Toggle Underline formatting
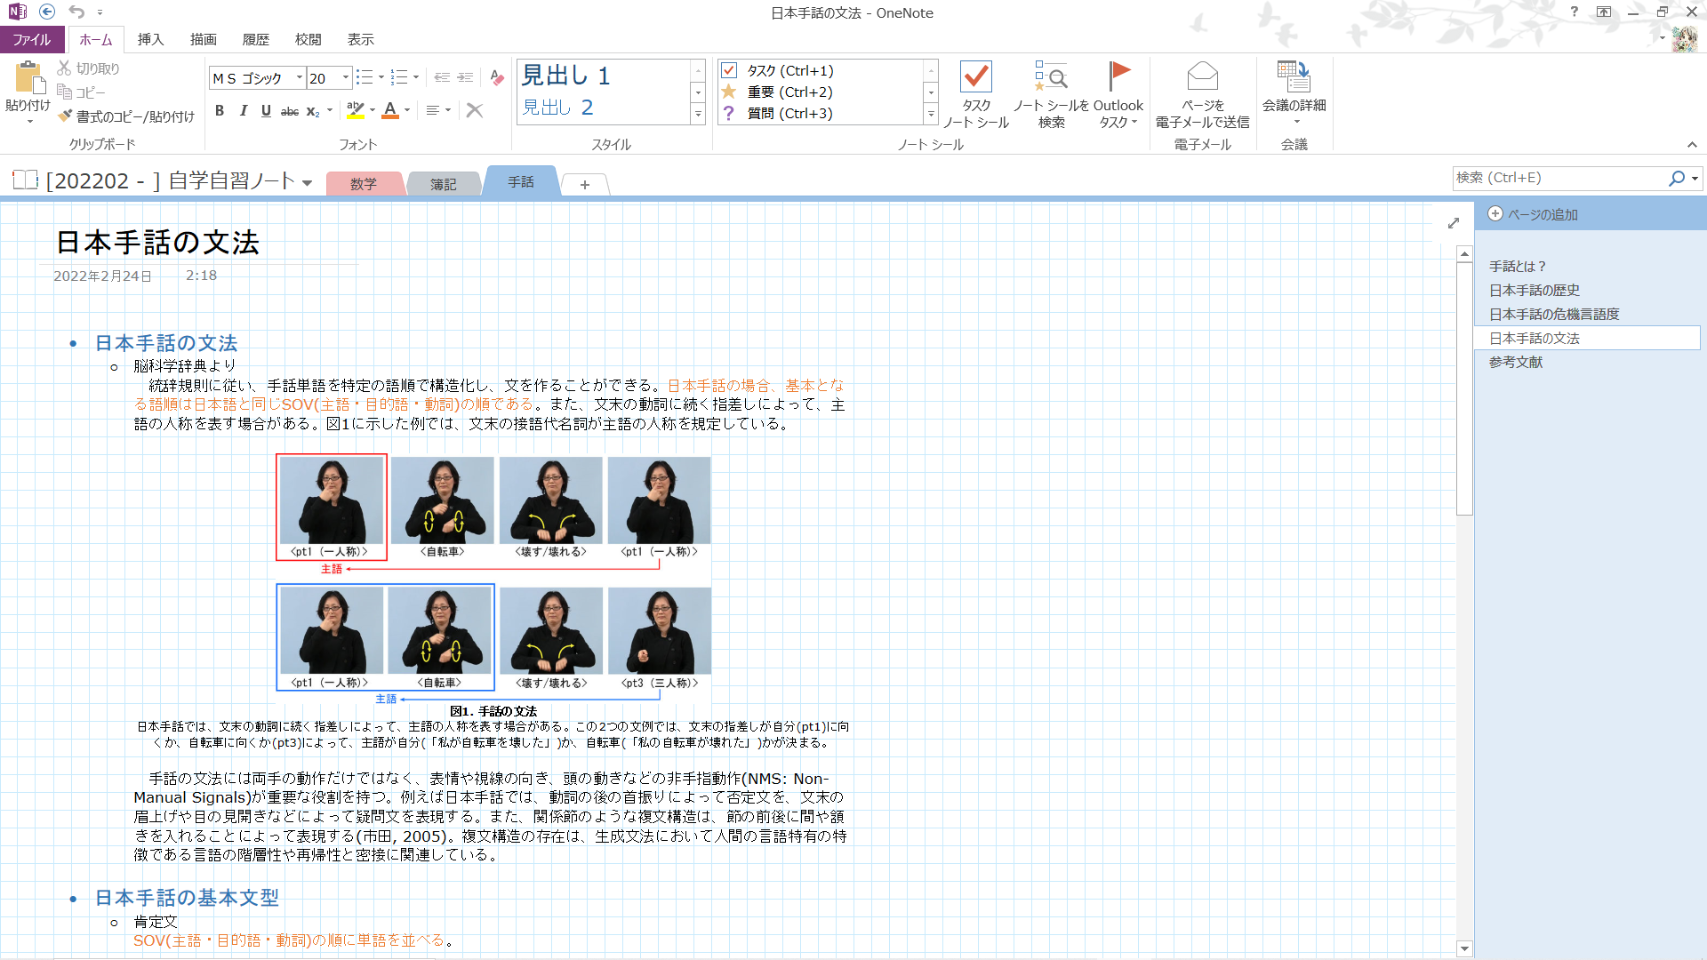 pos(266,110)
